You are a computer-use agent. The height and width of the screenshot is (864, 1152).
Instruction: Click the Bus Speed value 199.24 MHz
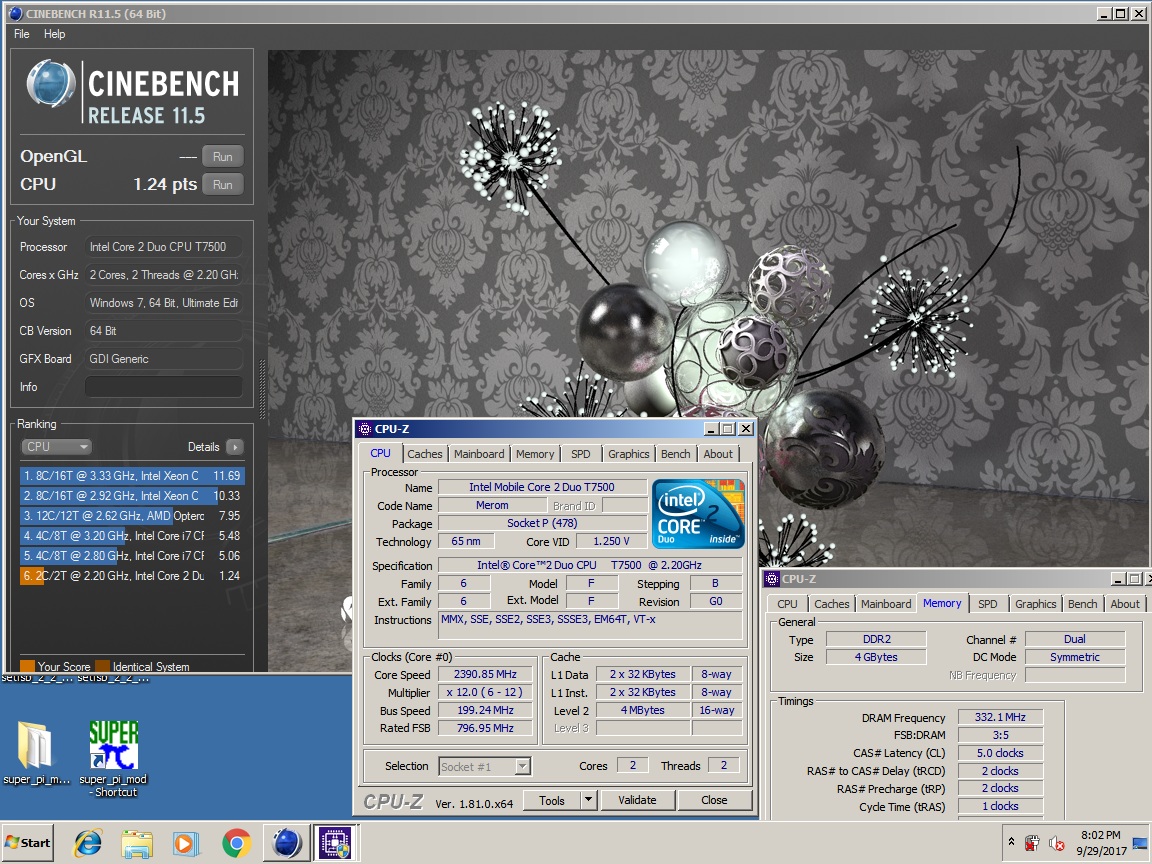(486, 710)
